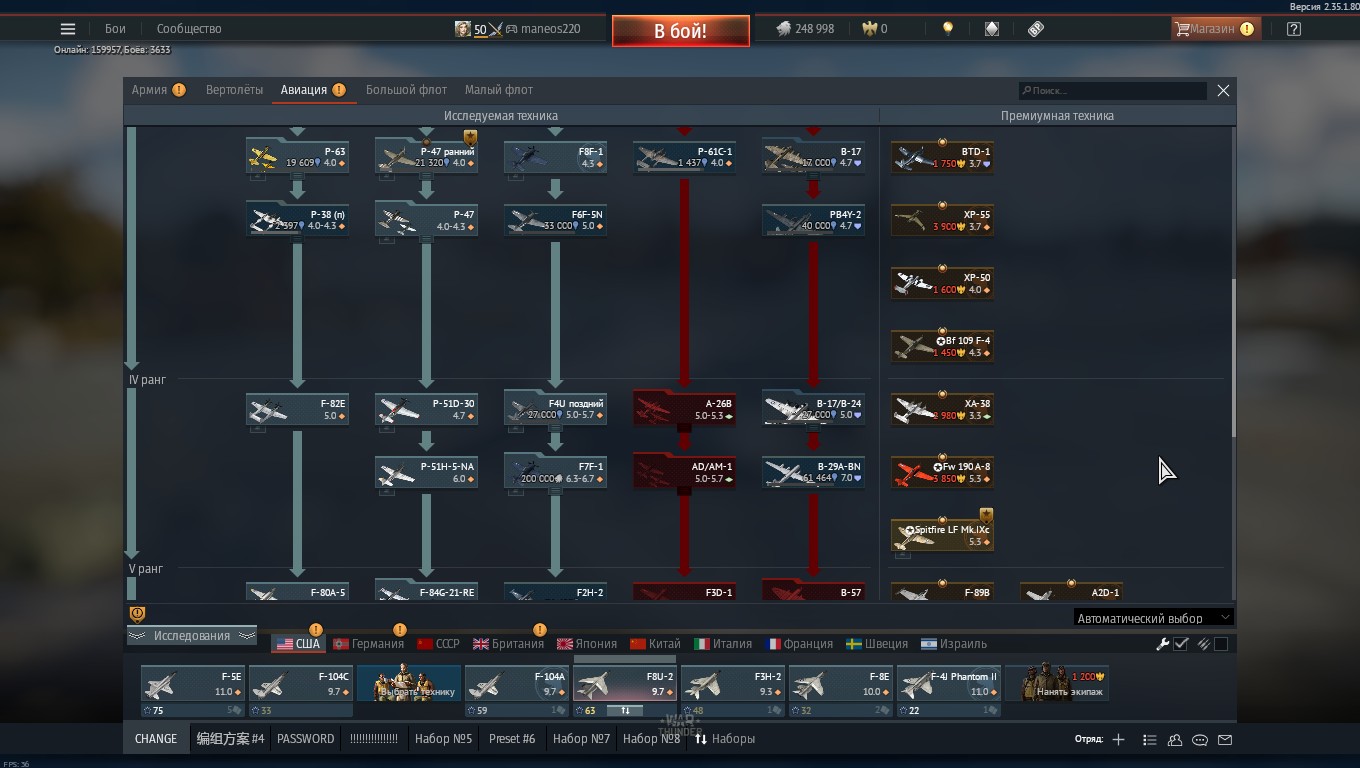Toggle the empty checkbox at the right end of the nation bar
The width and height of the screenshot is (1360, 768).
[x=1221, y=644]
